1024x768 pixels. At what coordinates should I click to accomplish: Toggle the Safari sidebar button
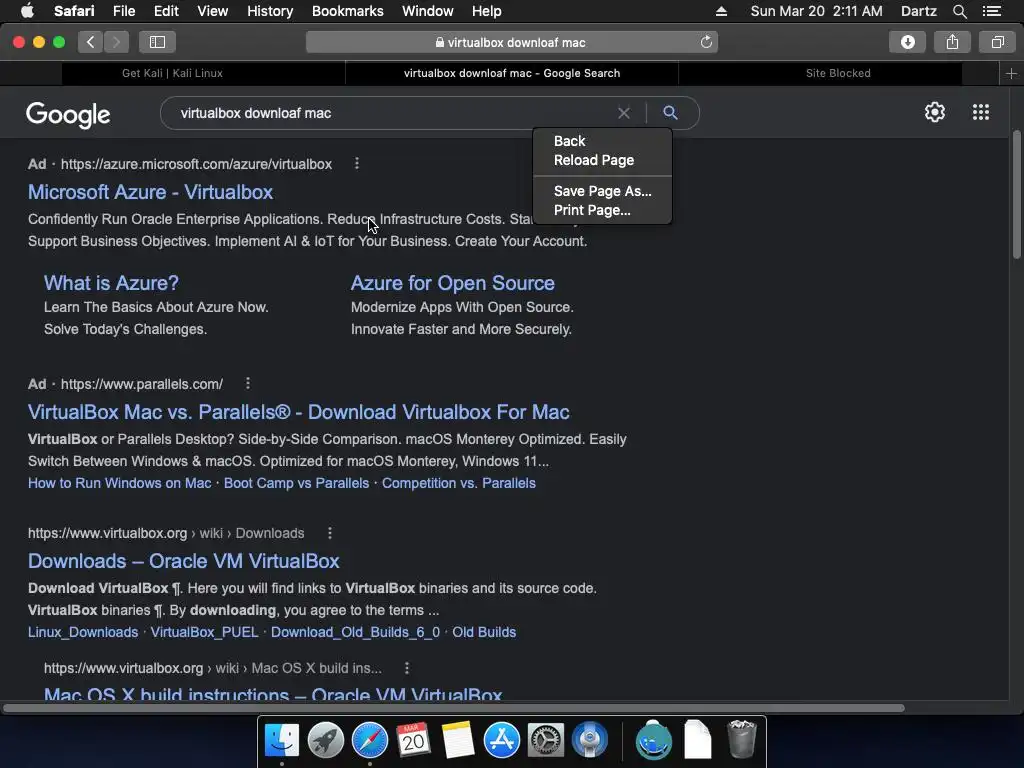pyautogui.click(x=157, y=42)
